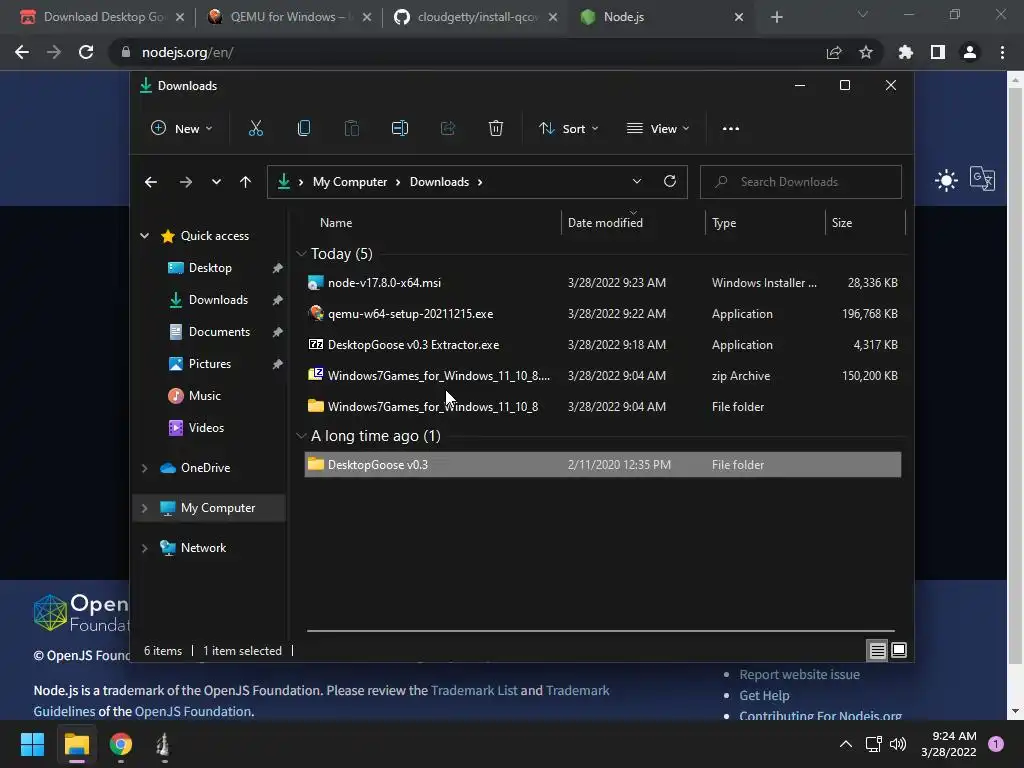Open Chrome profile avatar icon
Viewport: 1024px width, 768px height.
point(970,52)
